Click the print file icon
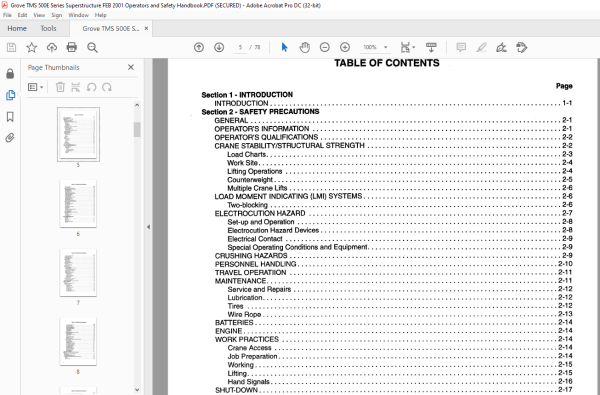 click(72, 47)
